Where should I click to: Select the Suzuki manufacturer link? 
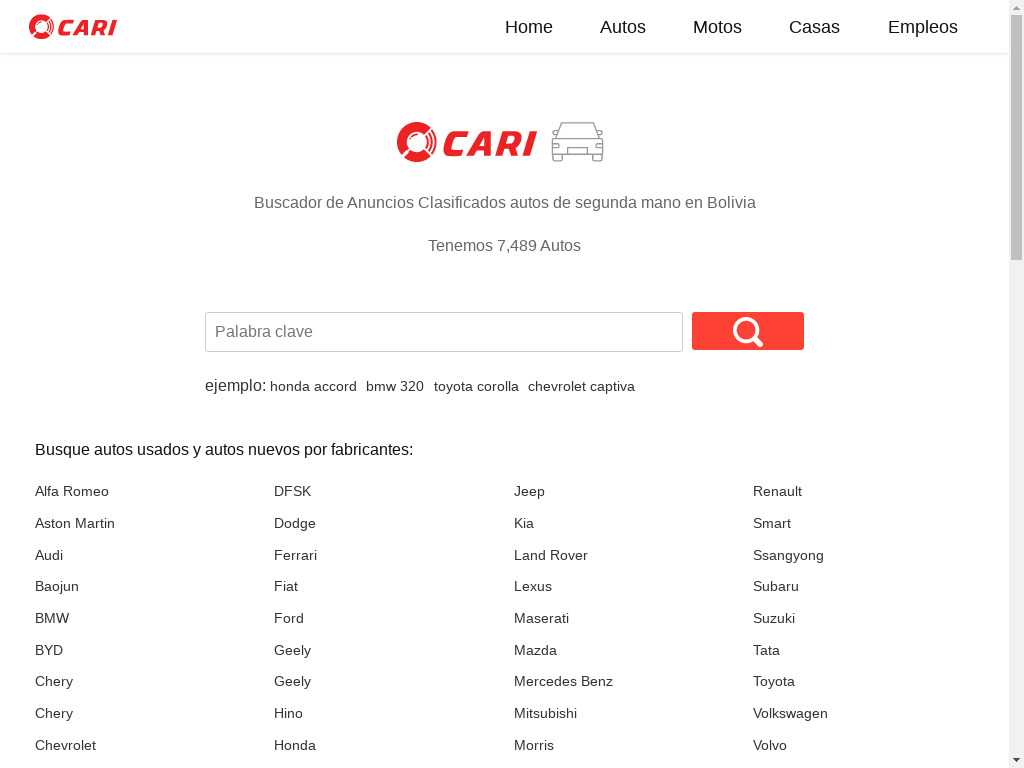coord(774,618)
